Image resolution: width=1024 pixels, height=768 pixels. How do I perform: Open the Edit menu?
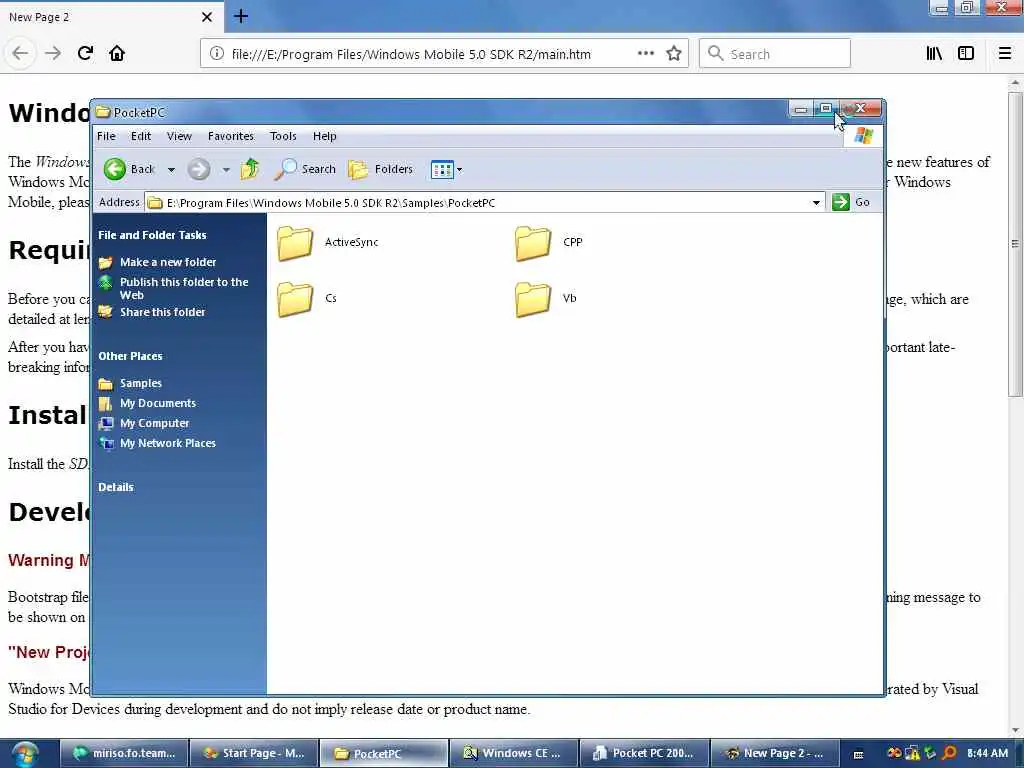(140, 136)
